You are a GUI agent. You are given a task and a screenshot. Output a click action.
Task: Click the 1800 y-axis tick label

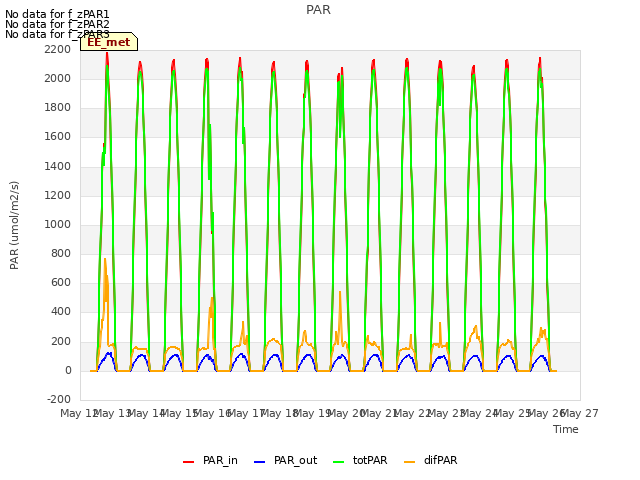pyautogui.click(x=58, y=108)
